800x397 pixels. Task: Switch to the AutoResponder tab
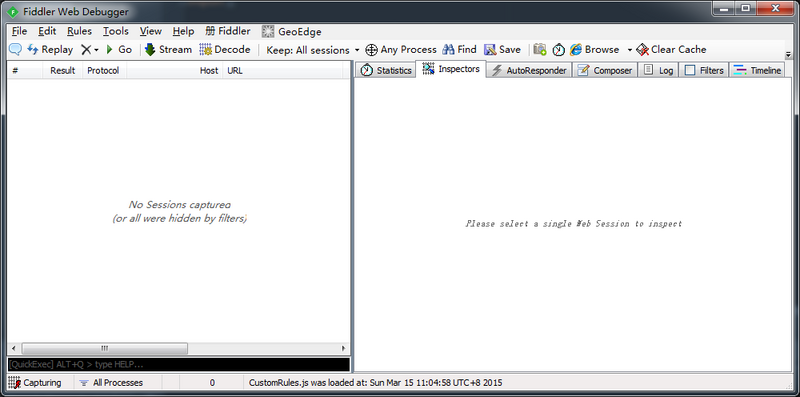529,70
